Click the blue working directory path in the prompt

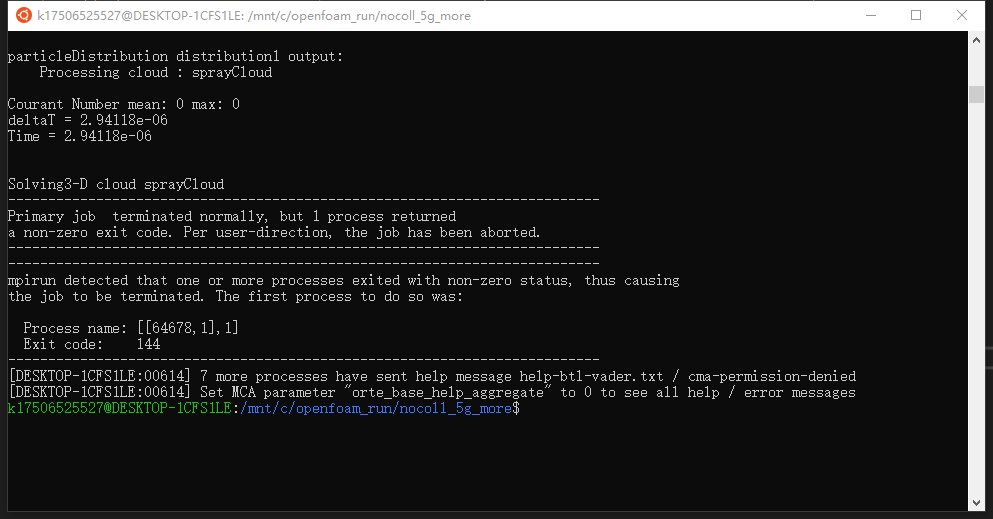click(376, 409)
